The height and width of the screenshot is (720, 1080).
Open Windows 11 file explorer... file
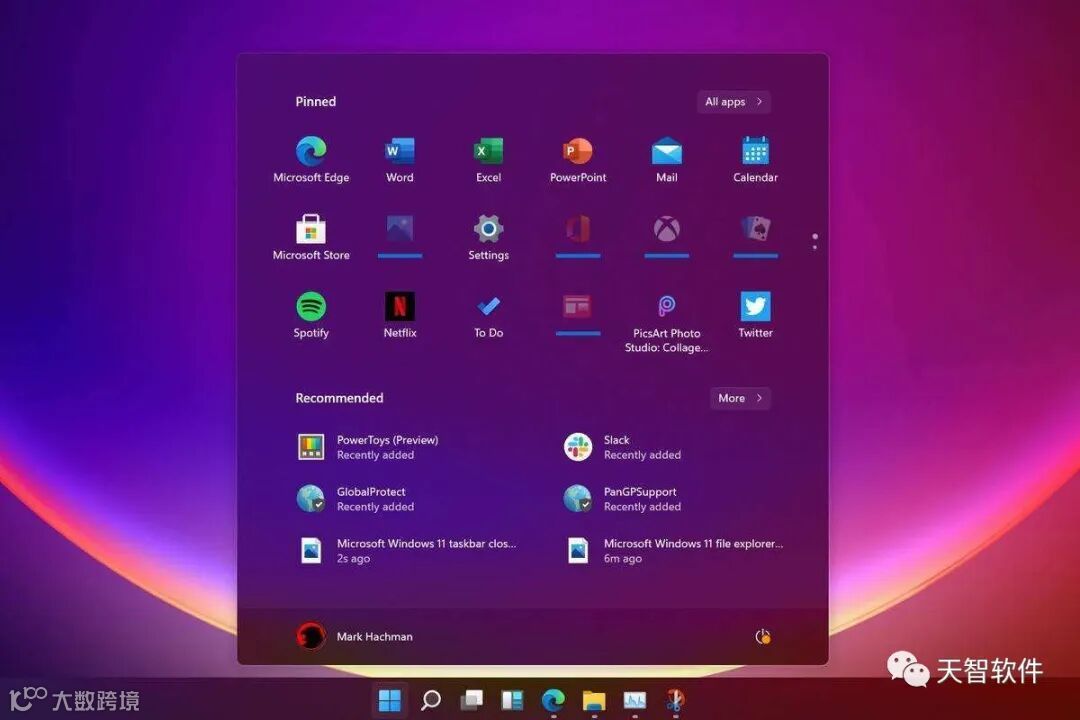click(x=674, y=551)
